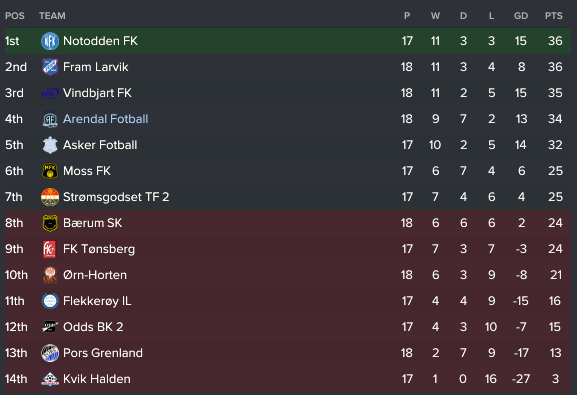577x395 pixels.
Task: Click the Pors Grenland club badge
Action: (50, 353)
